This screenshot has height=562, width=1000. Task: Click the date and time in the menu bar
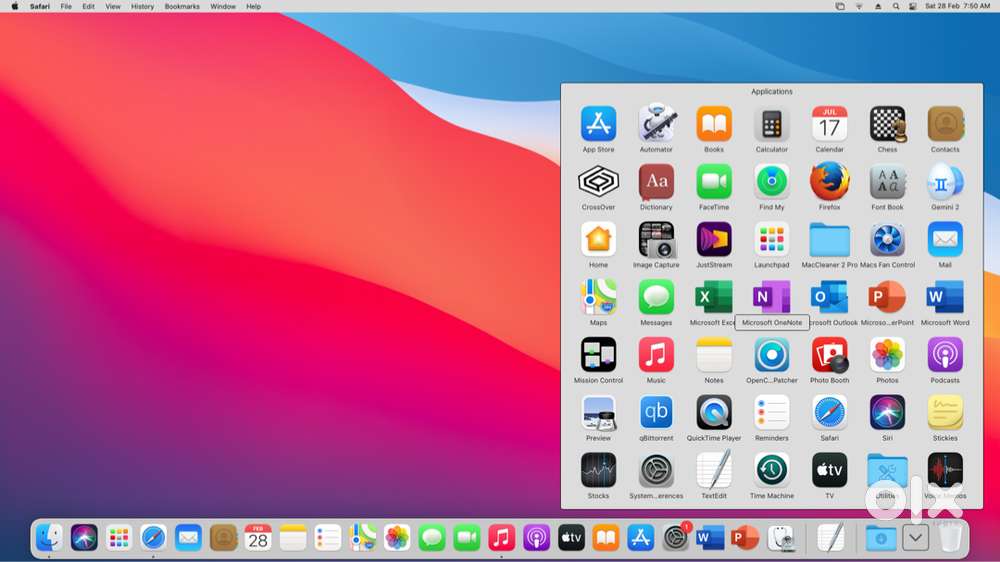957,6
